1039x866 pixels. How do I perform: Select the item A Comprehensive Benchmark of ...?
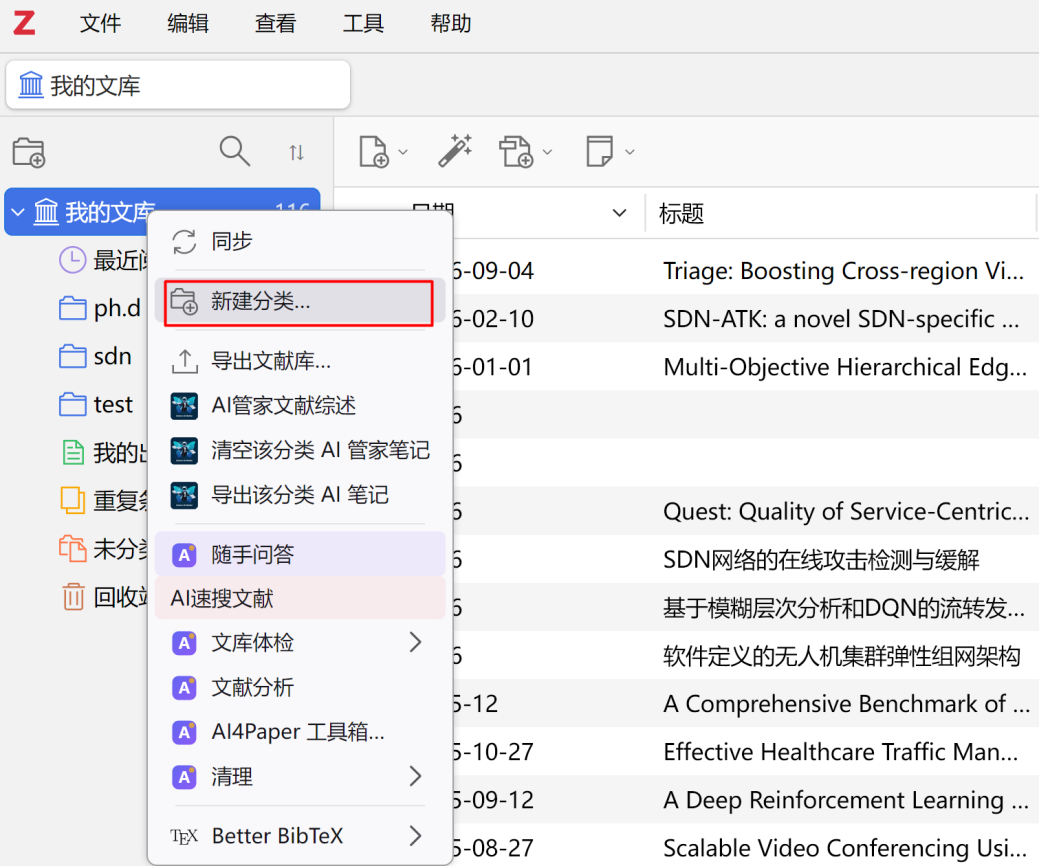(846, 704)
